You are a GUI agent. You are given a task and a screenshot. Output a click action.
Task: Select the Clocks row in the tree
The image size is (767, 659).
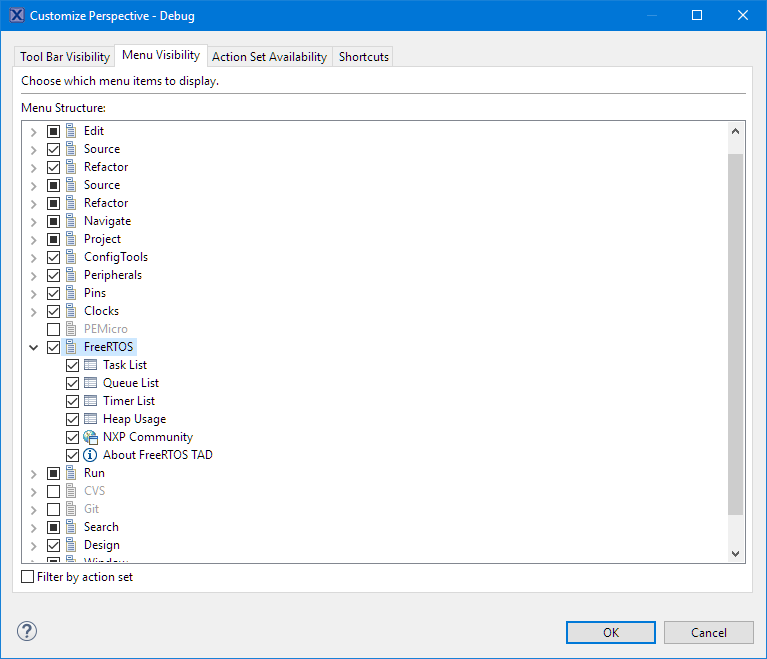coord(101,311)
